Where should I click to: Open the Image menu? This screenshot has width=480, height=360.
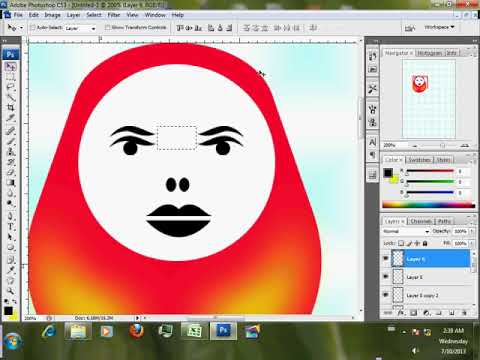(x=53, y=15)
